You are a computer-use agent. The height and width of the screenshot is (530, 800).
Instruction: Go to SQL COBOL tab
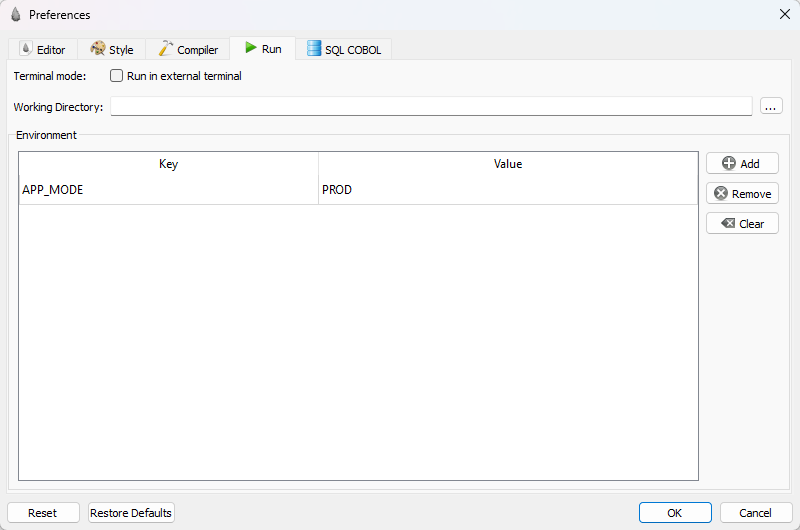(x=344, y=50)
